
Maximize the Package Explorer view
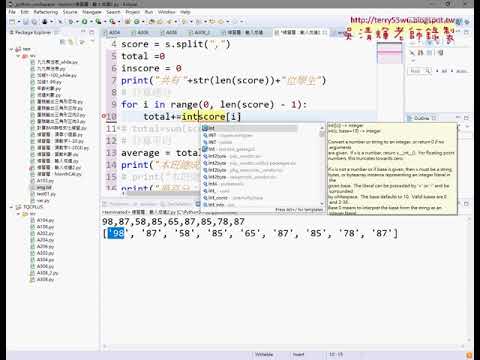coord(92,32)
